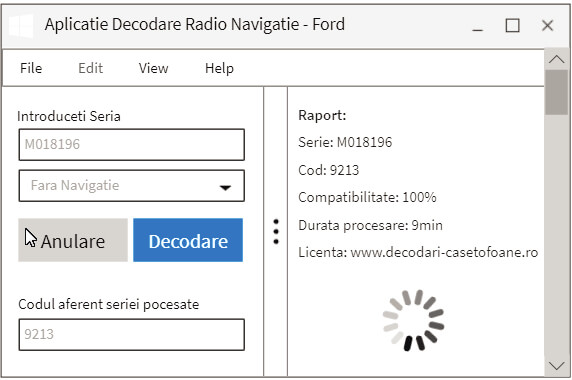This screenshot has width=572, height=380.
Task: Click the 'Compatibilitate: 100%' line
Action: [367, 198]
